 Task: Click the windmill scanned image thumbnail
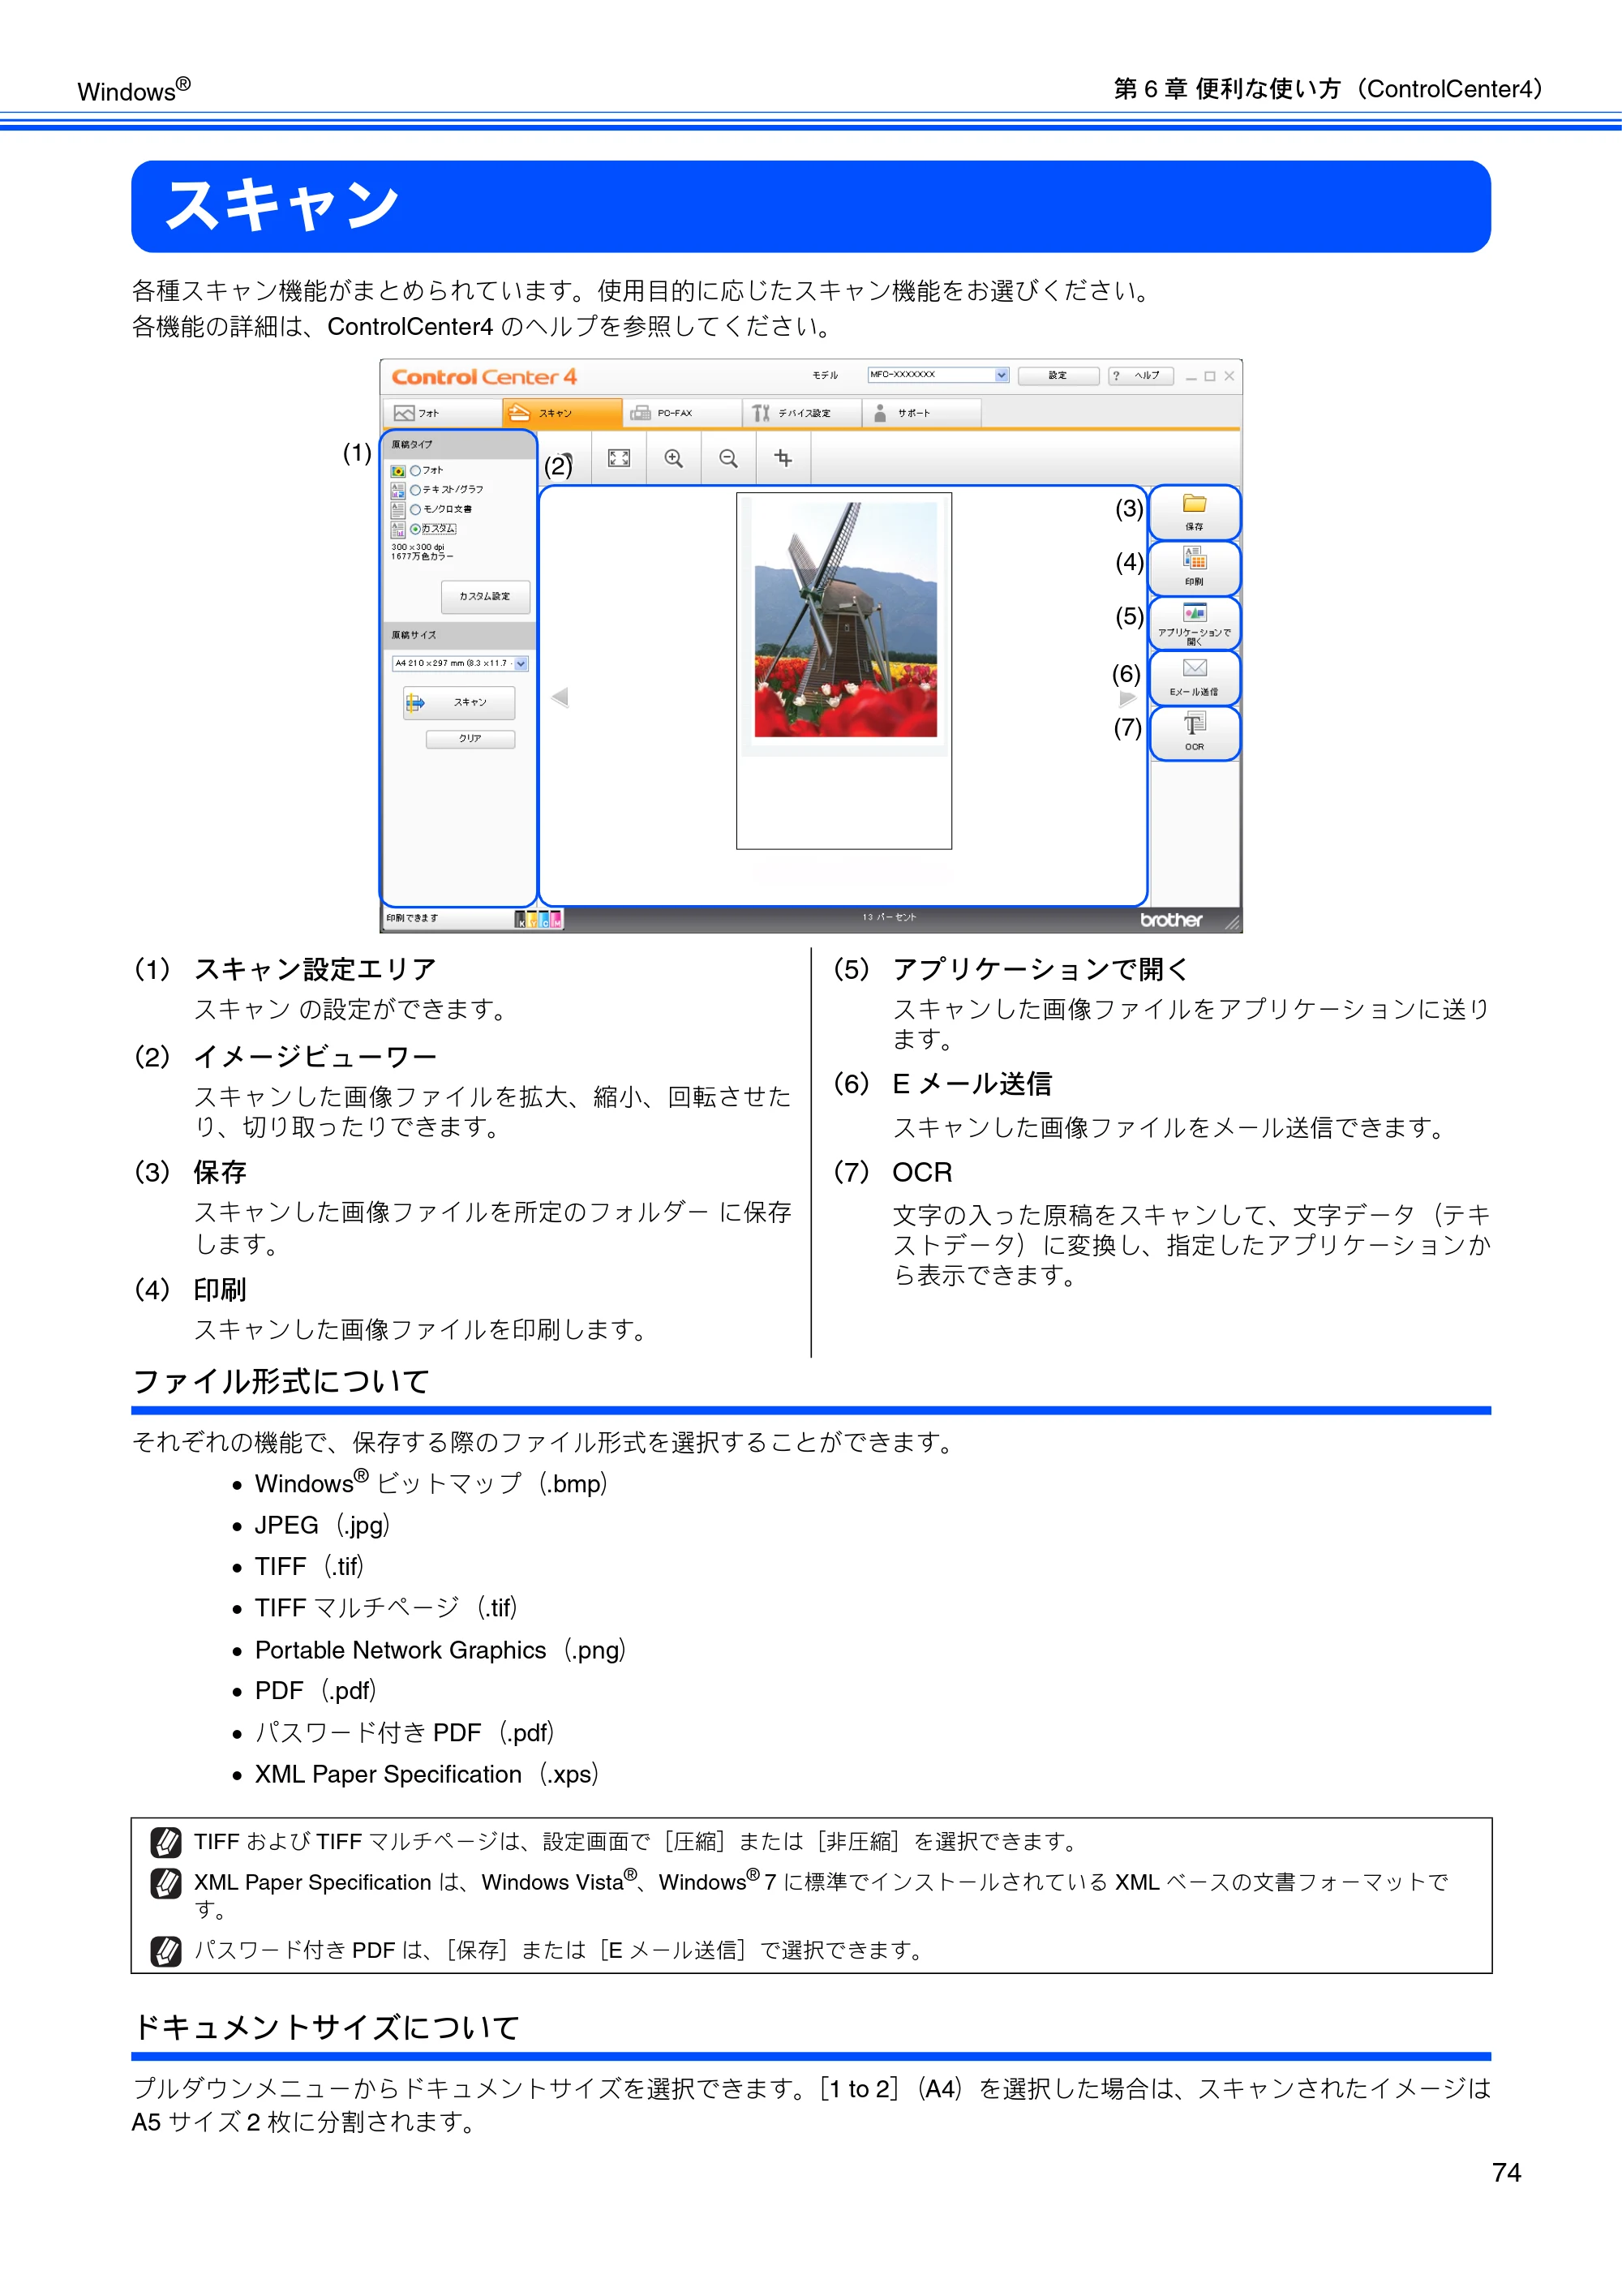tap(846, 621)
